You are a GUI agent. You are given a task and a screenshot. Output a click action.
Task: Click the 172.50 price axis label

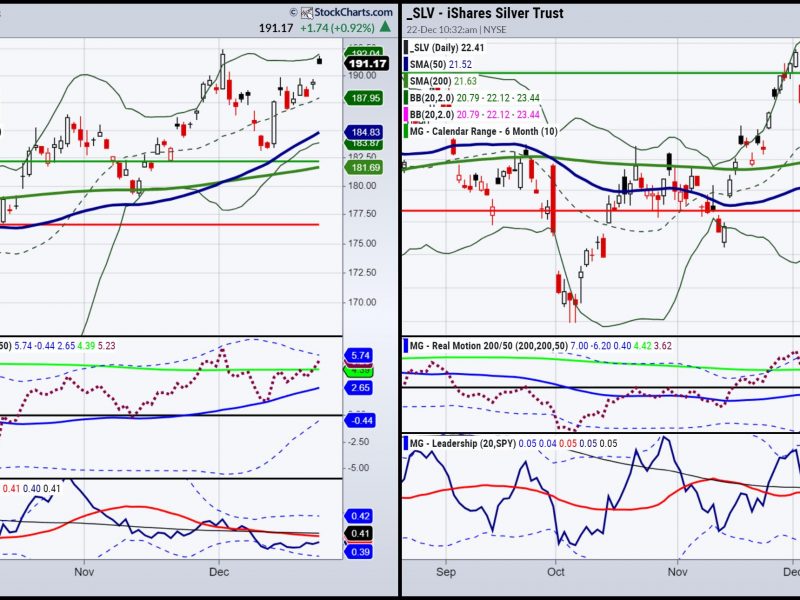(362, 272)
